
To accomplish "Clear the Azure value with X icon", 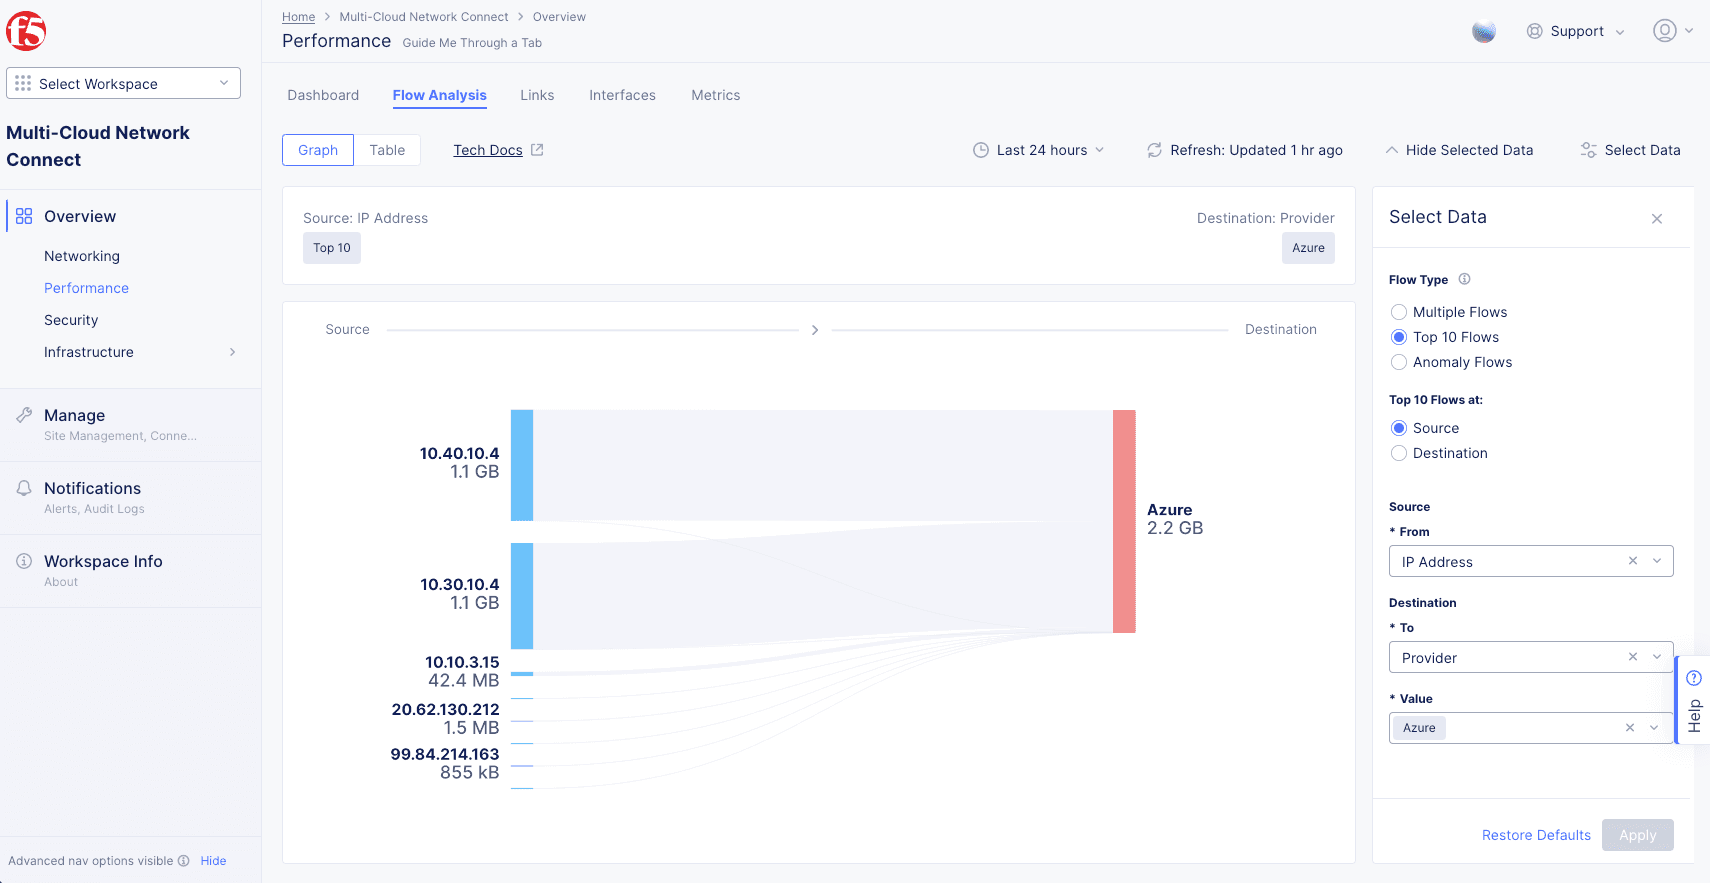I will [x=1629, y=728].
